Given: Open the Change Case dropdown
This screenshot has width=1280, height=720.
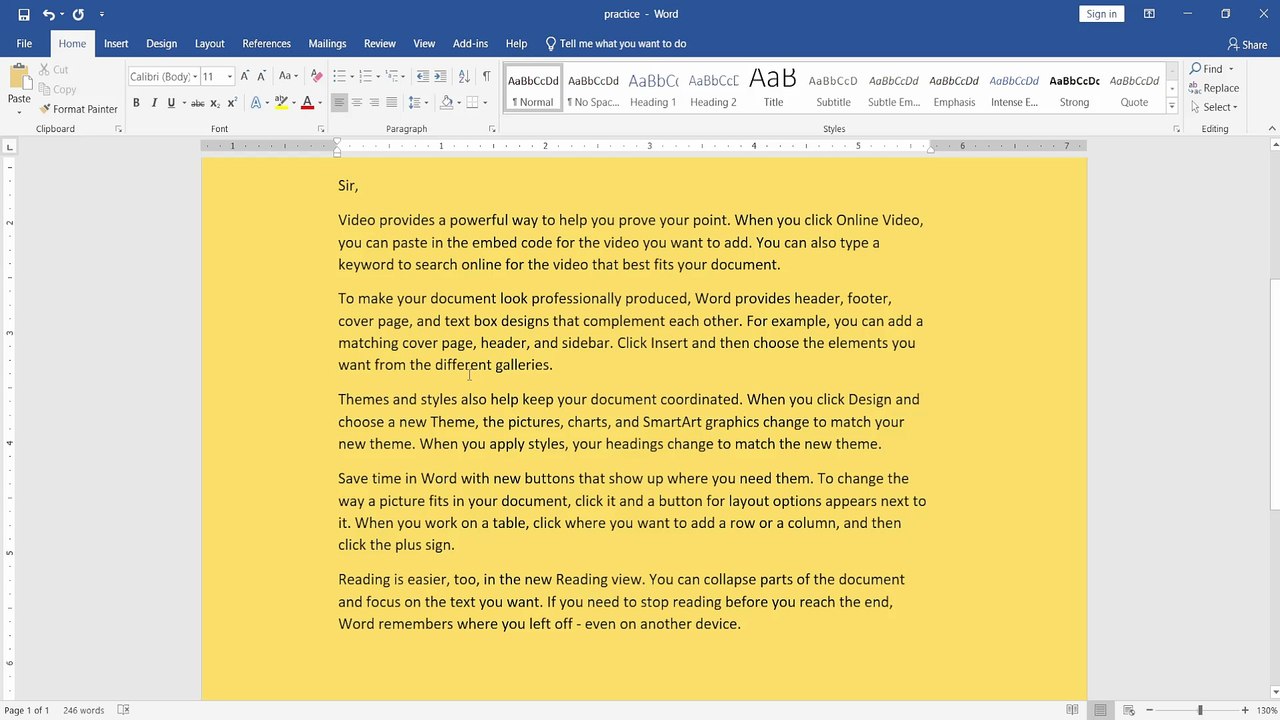Looking at the screenshot, I should pos(288,76).
